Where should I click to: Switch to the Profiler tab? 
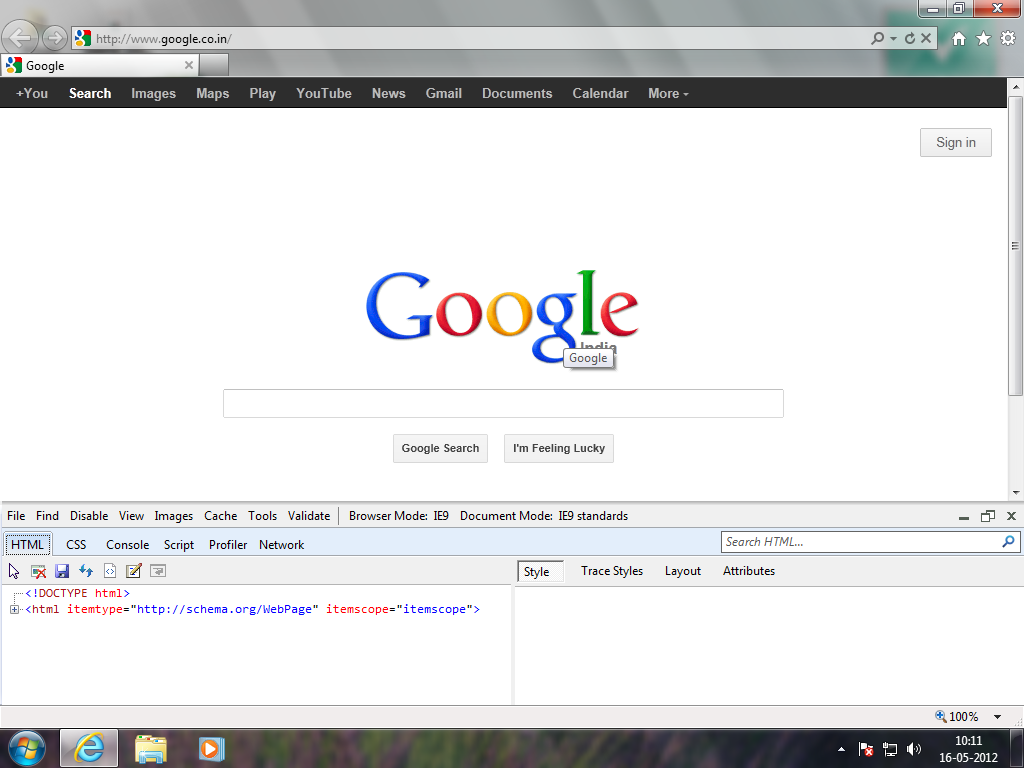228,545
